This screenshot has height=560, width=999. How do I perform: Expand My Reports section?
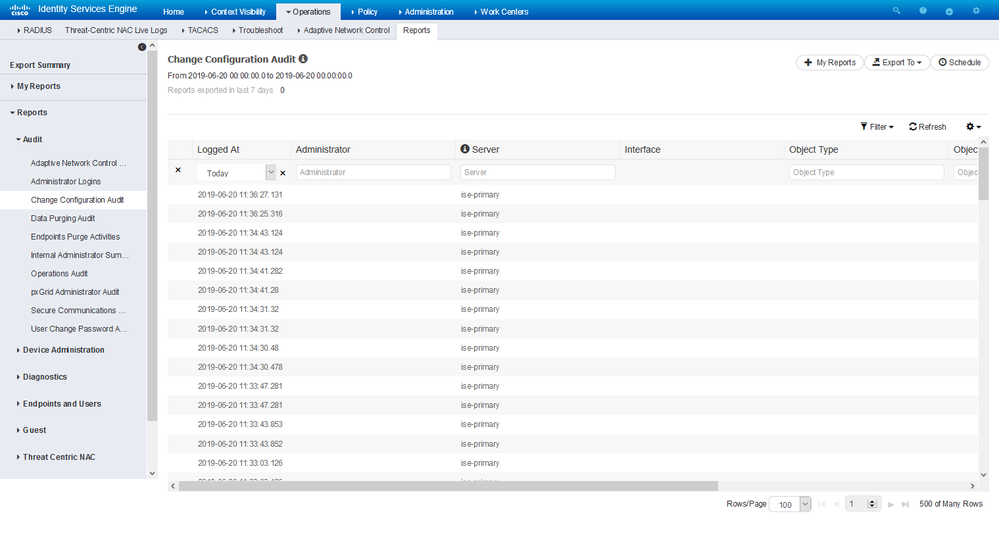(x=36, y=86)
